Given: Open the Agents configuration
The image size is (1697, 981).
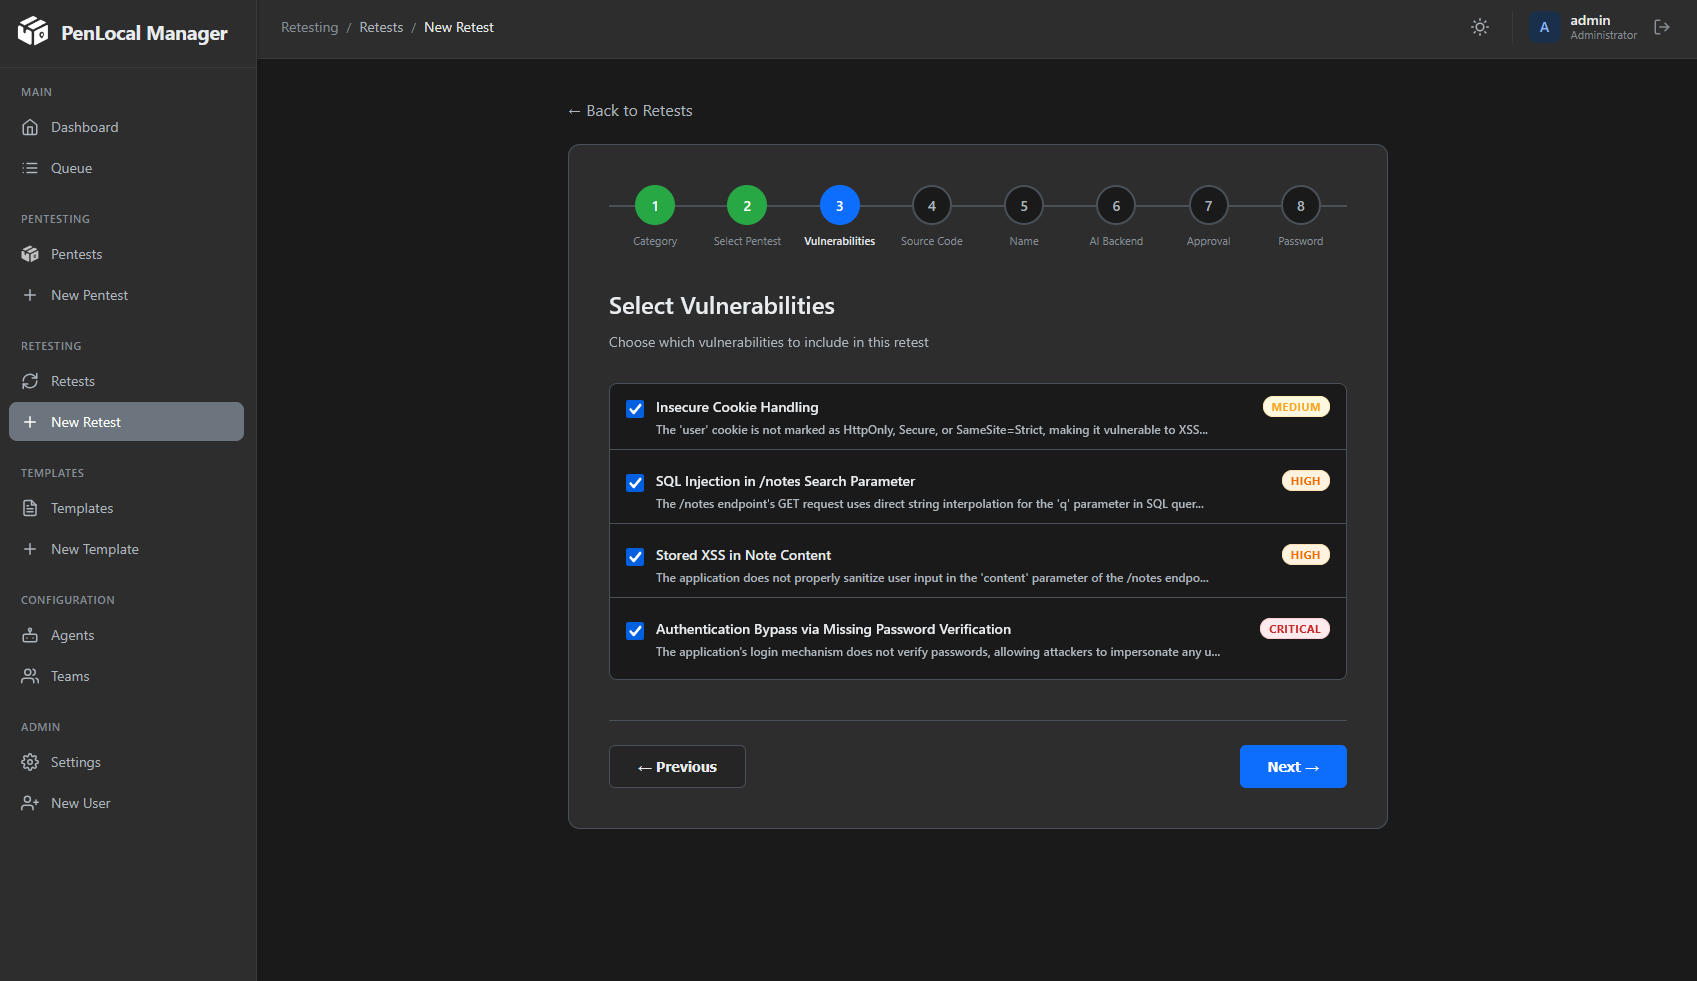Looking at the screenshot, I should tap(71, 635).
